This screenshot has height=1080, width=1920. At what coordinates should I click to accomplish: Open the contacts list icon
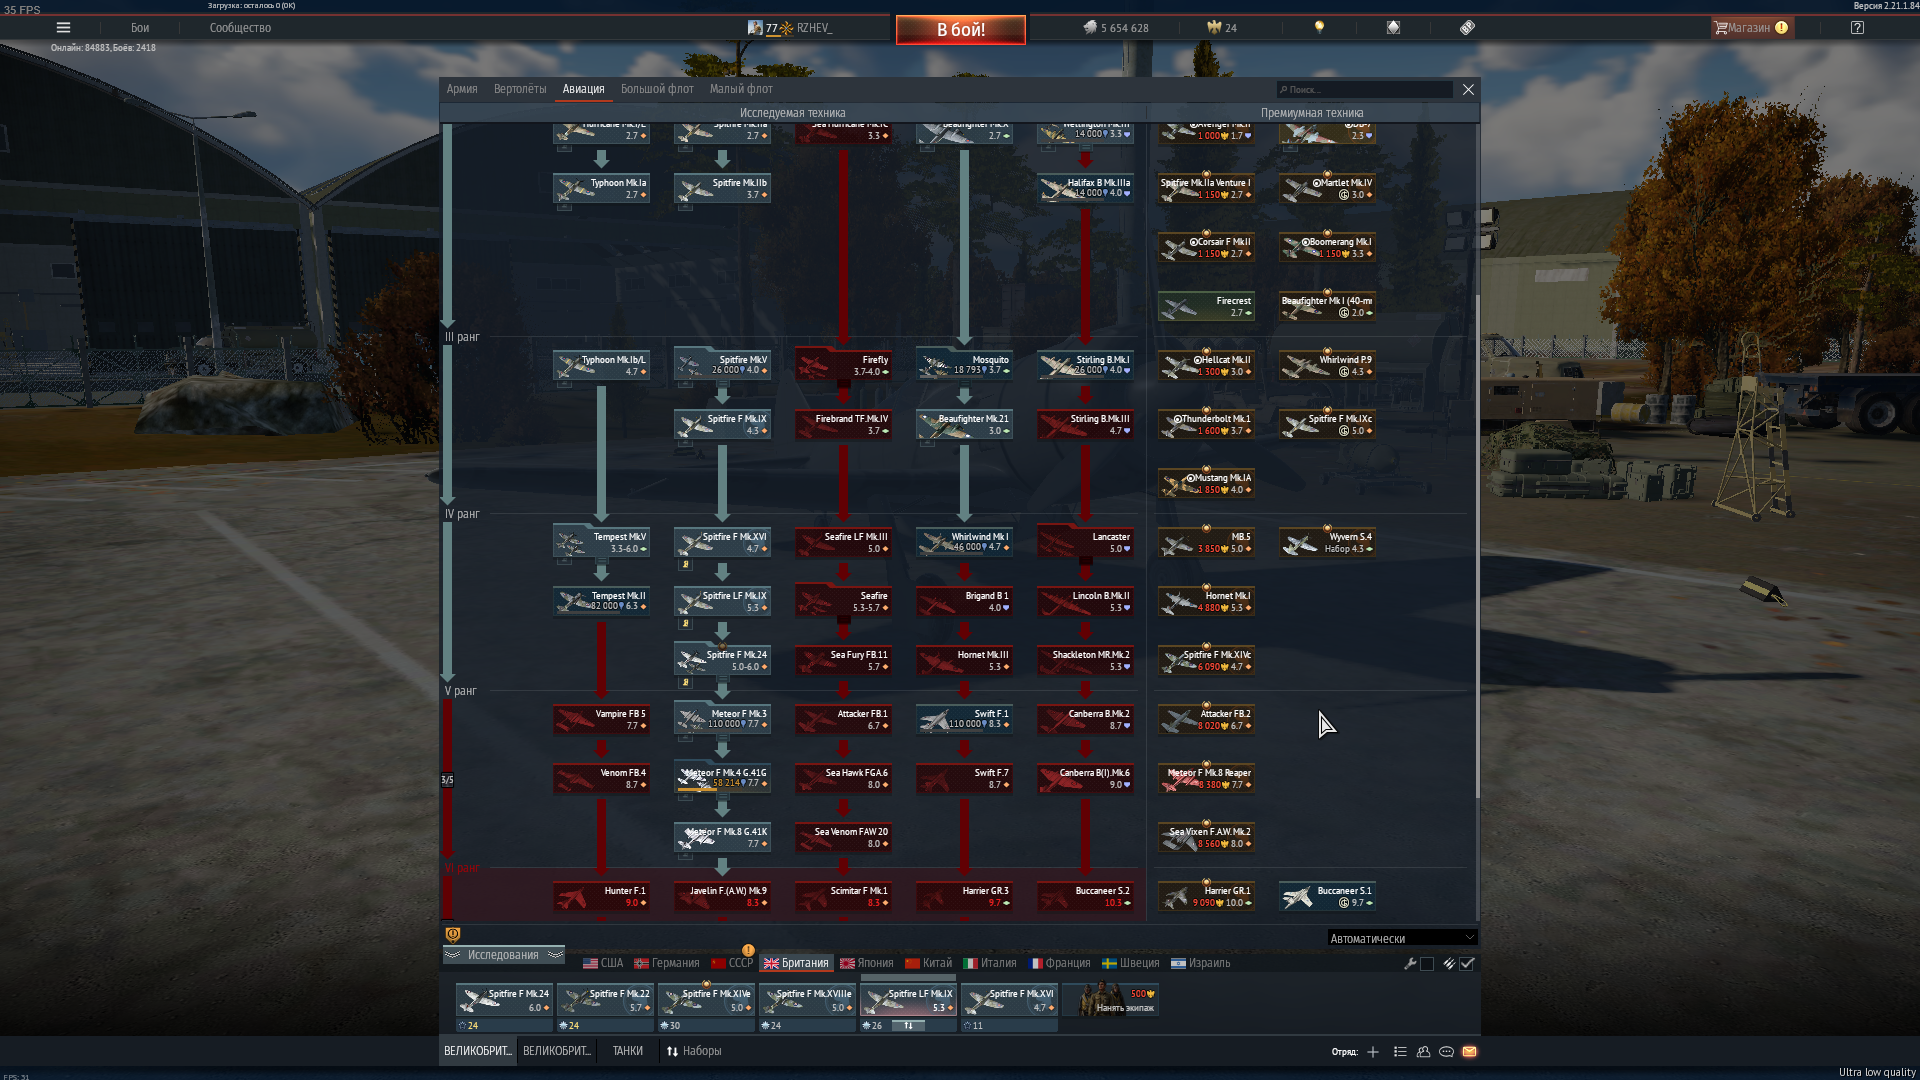[x=1400, y=1052]
